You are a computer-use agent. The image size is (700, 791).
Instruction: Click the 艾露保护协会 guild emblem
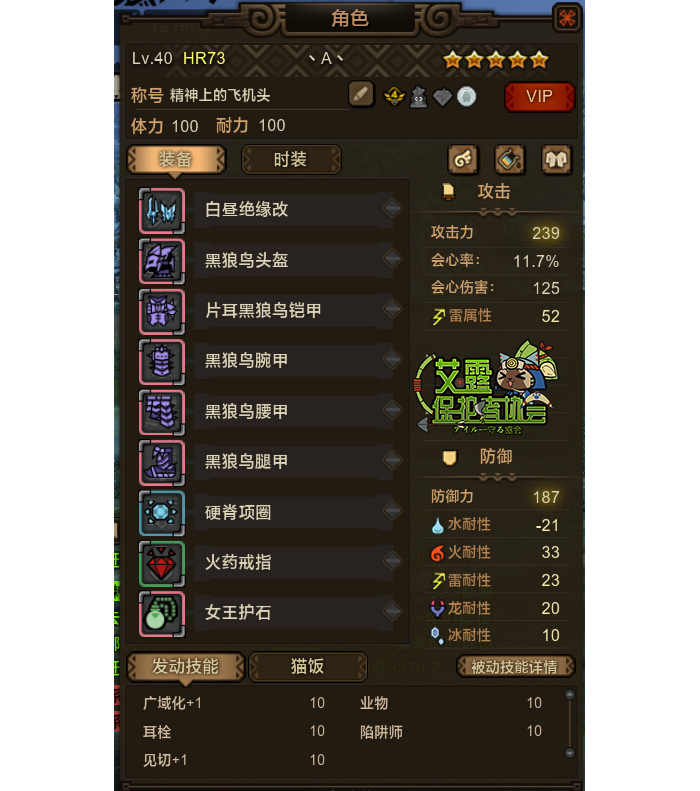[x=487, y=388]
